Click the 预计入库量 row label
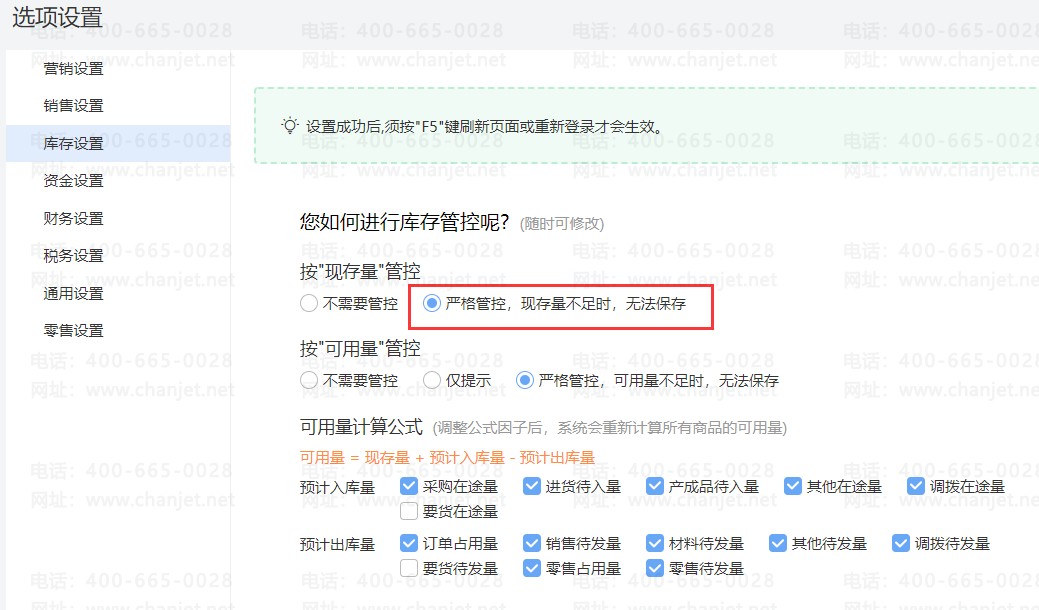This screenshot has height=610, width=1039. click(x=337, y=487)
